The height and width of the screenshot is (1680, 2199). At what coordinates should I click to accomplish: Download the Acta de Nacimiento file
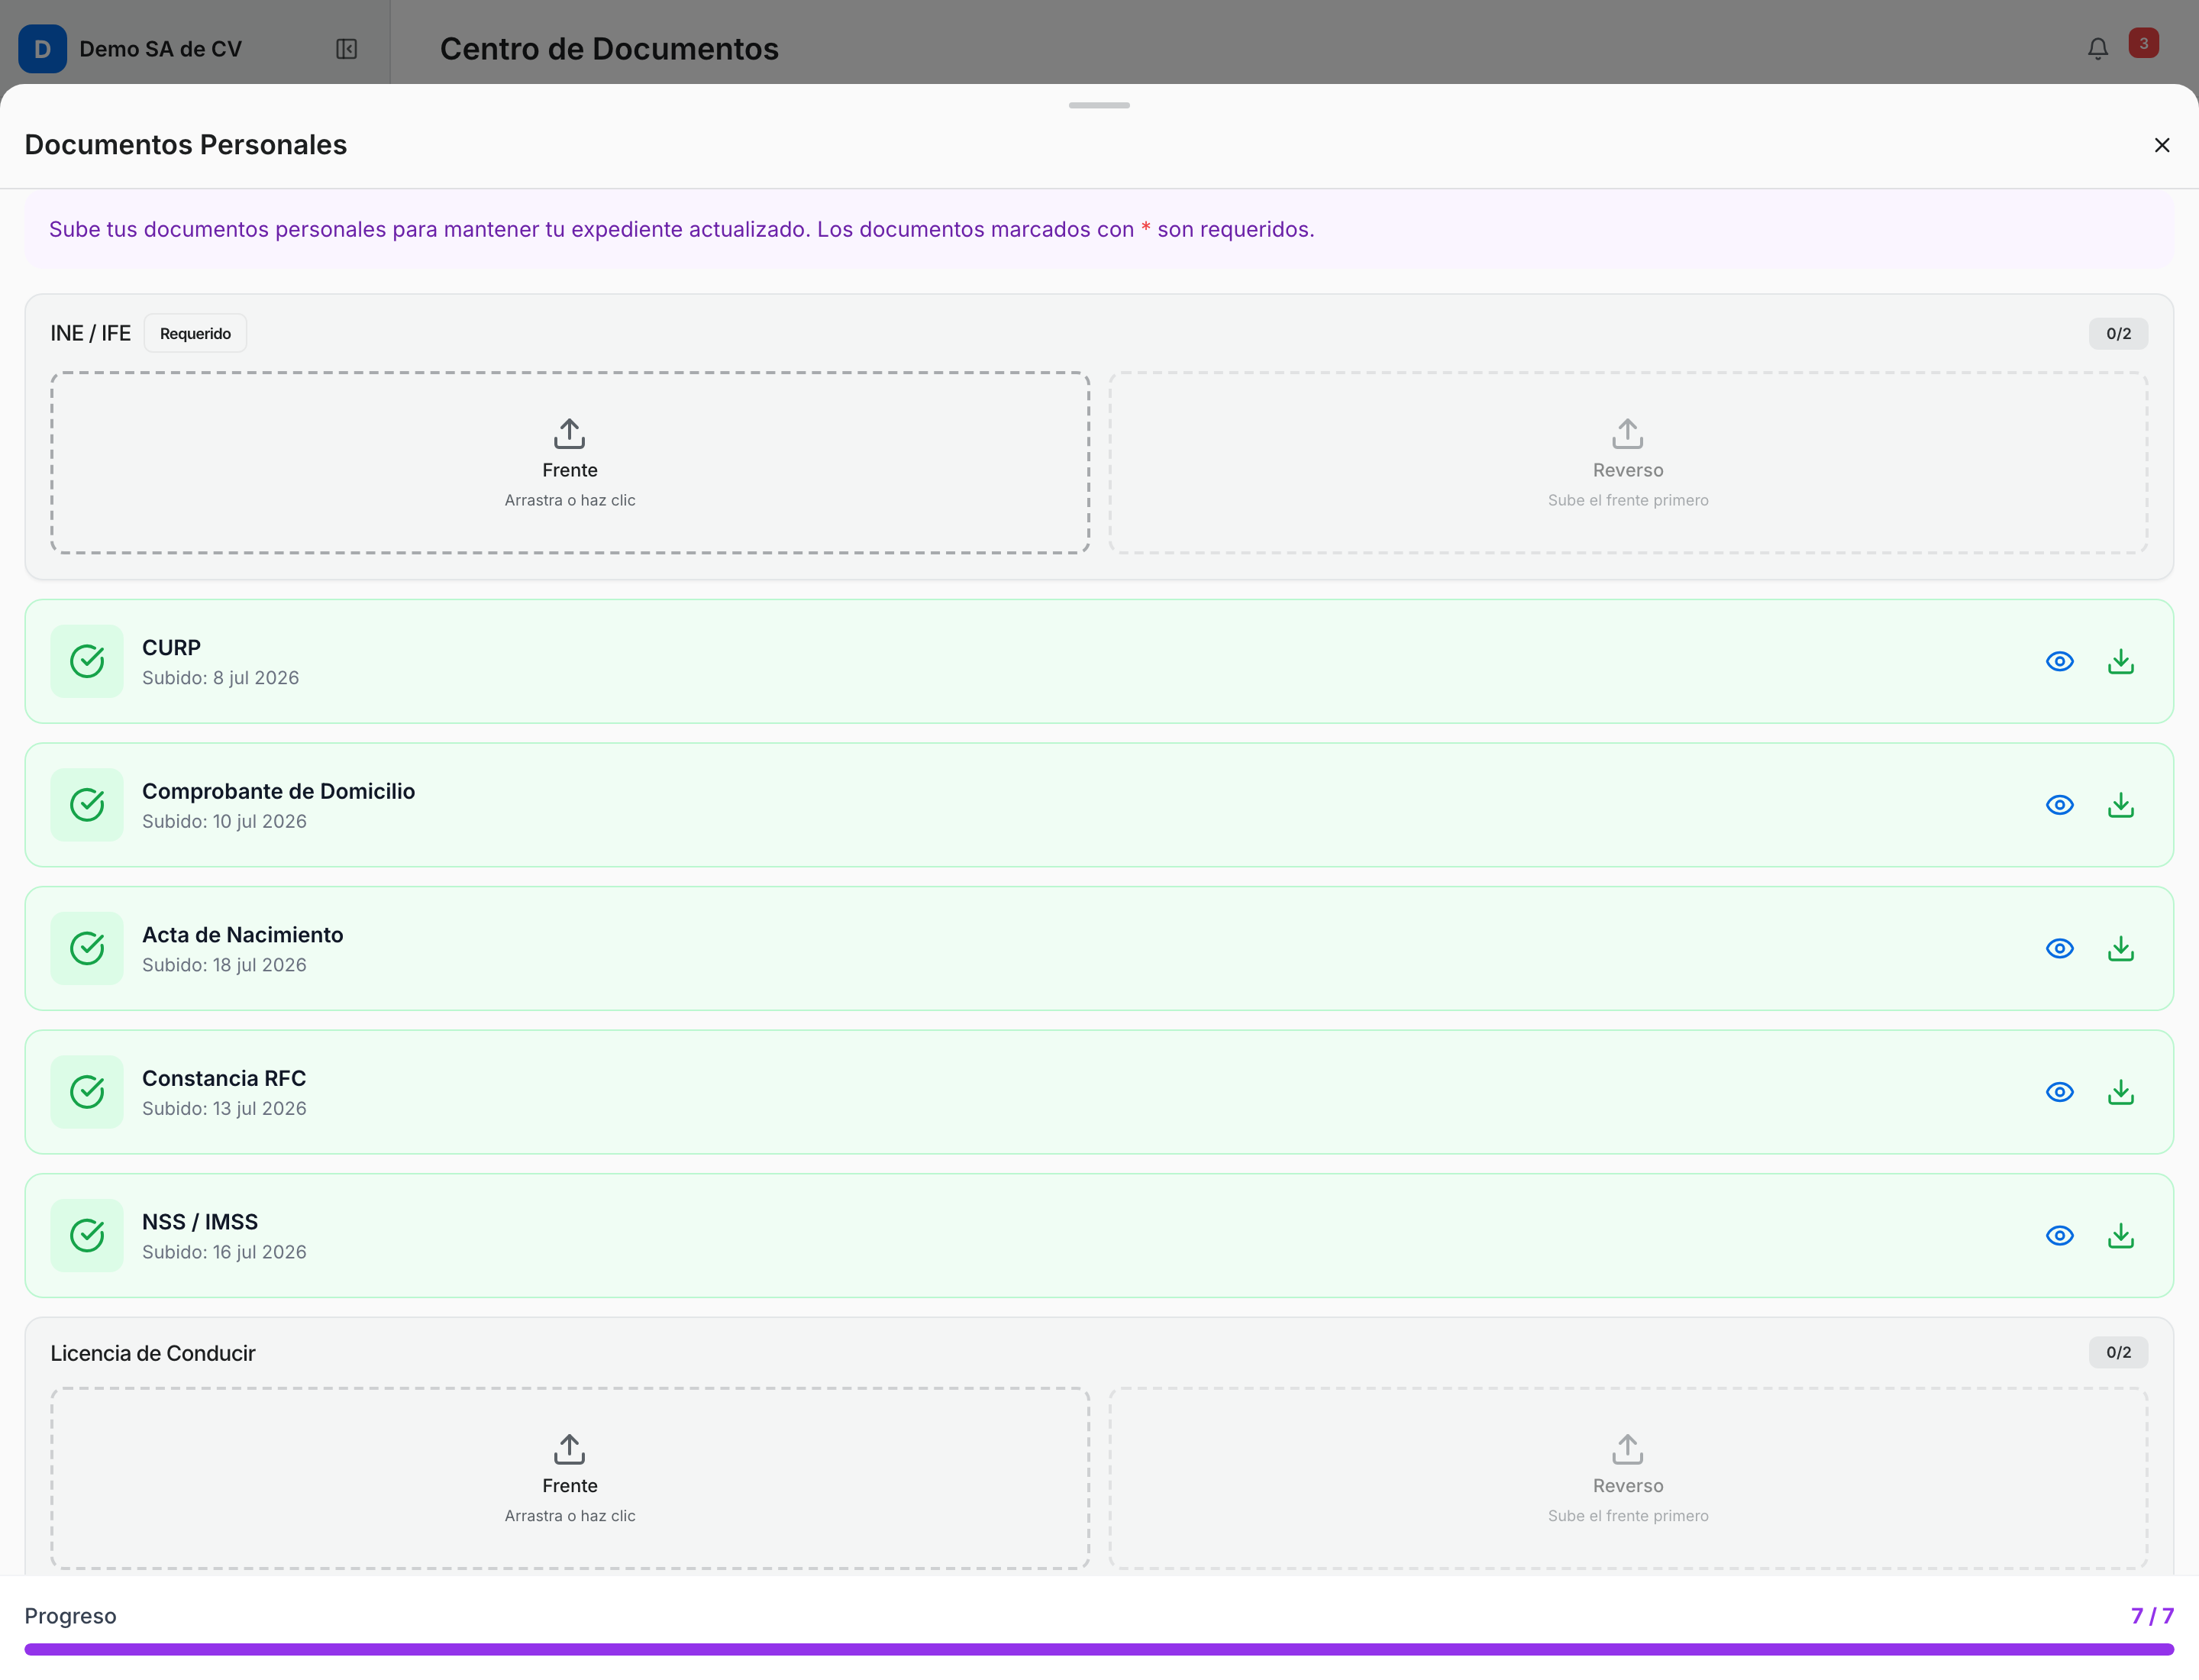[2120, 948]
